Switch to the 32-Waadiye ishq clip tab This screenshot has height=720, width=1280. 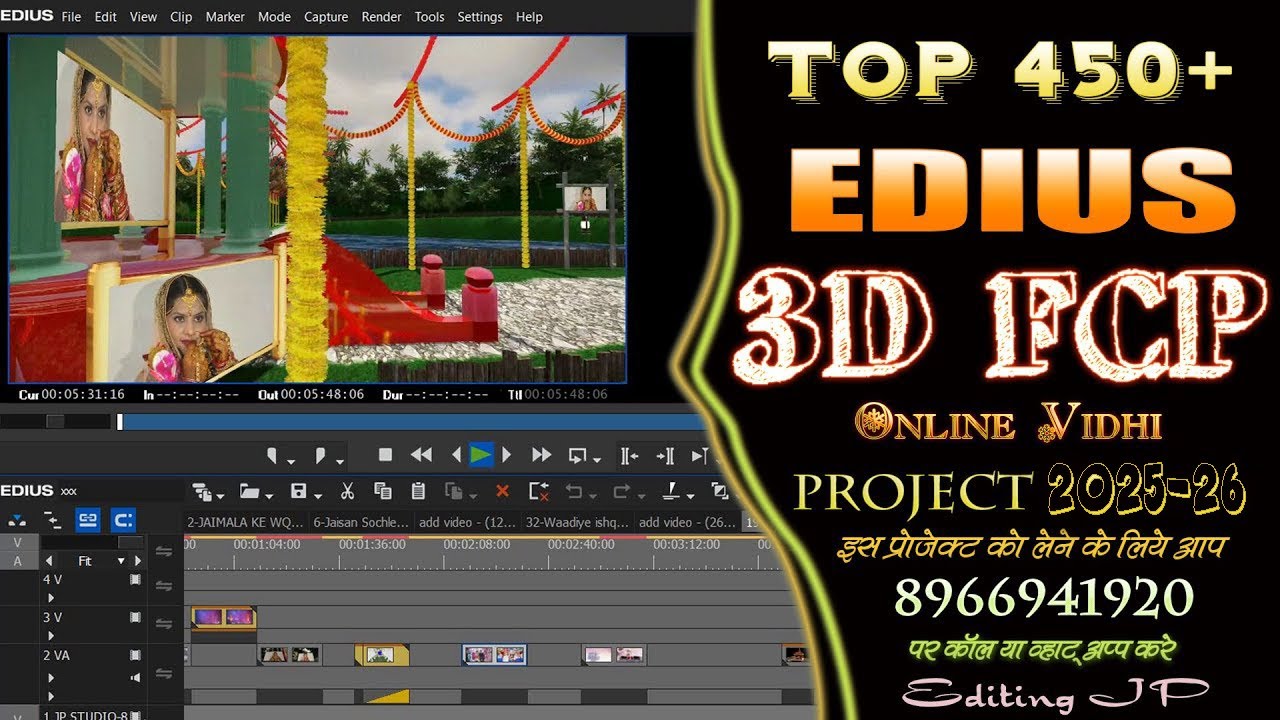coord(578,522)
